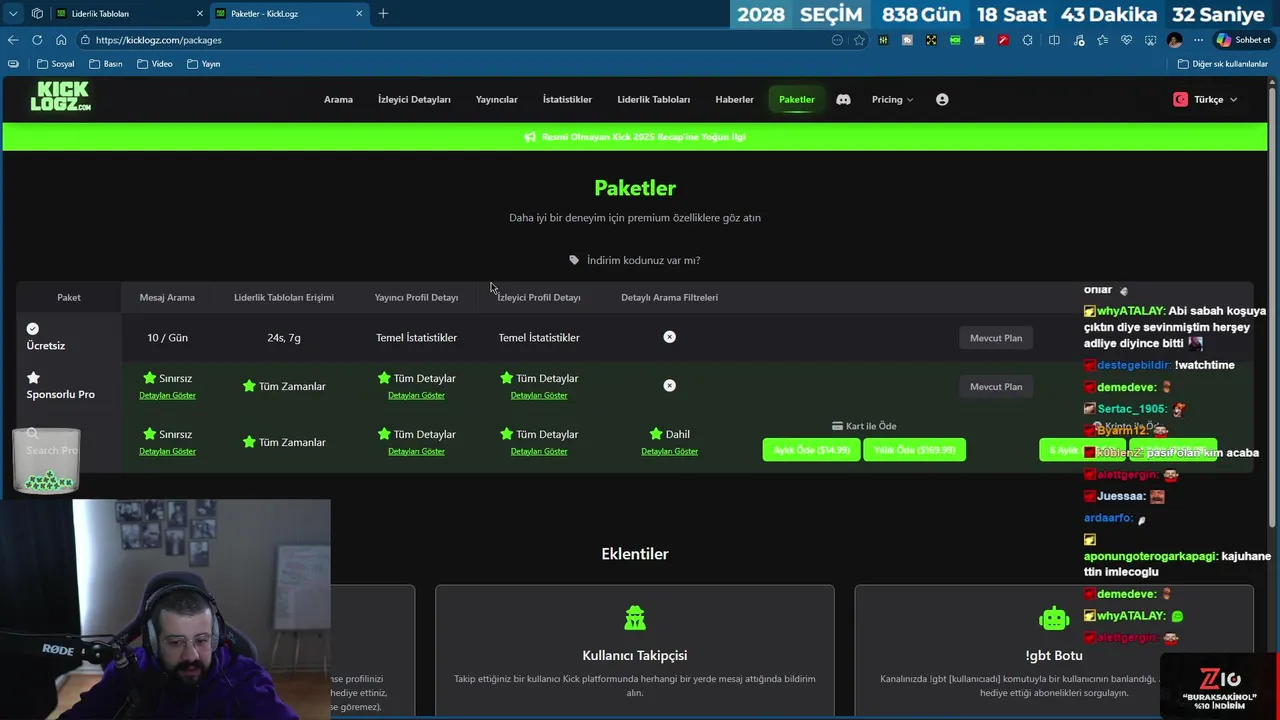The width and height of the screenshot is (1280, 720).
Task: Open browser favorites list icon
Action: (1102, 40)
